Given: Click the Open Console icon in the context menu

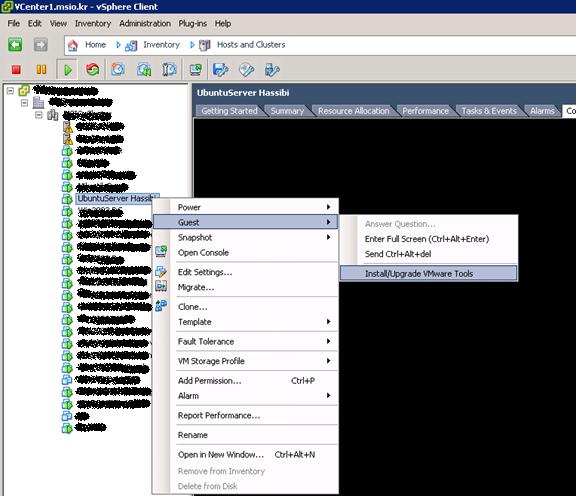Looking at the screenshot, I should [x=161, y=252].
